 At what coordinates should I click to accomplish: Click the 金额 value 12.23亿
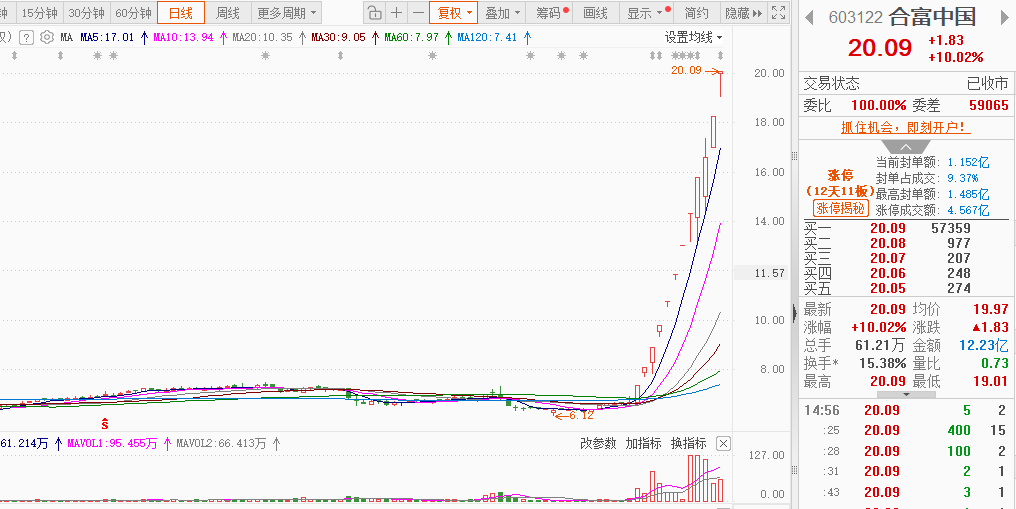[984, 345]
